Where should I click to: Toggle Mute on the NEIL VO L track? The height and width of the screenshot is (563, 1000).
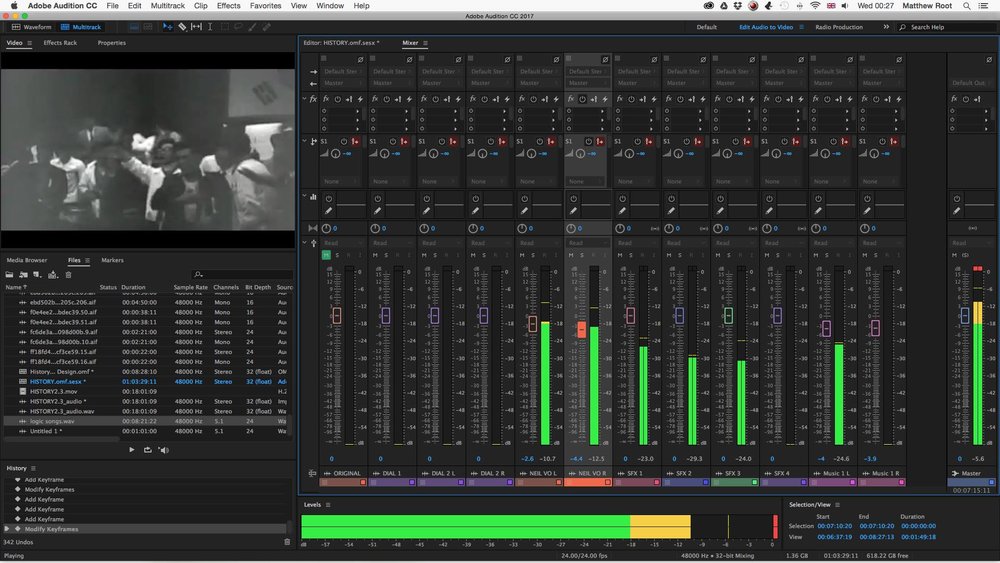click(522, 255)
